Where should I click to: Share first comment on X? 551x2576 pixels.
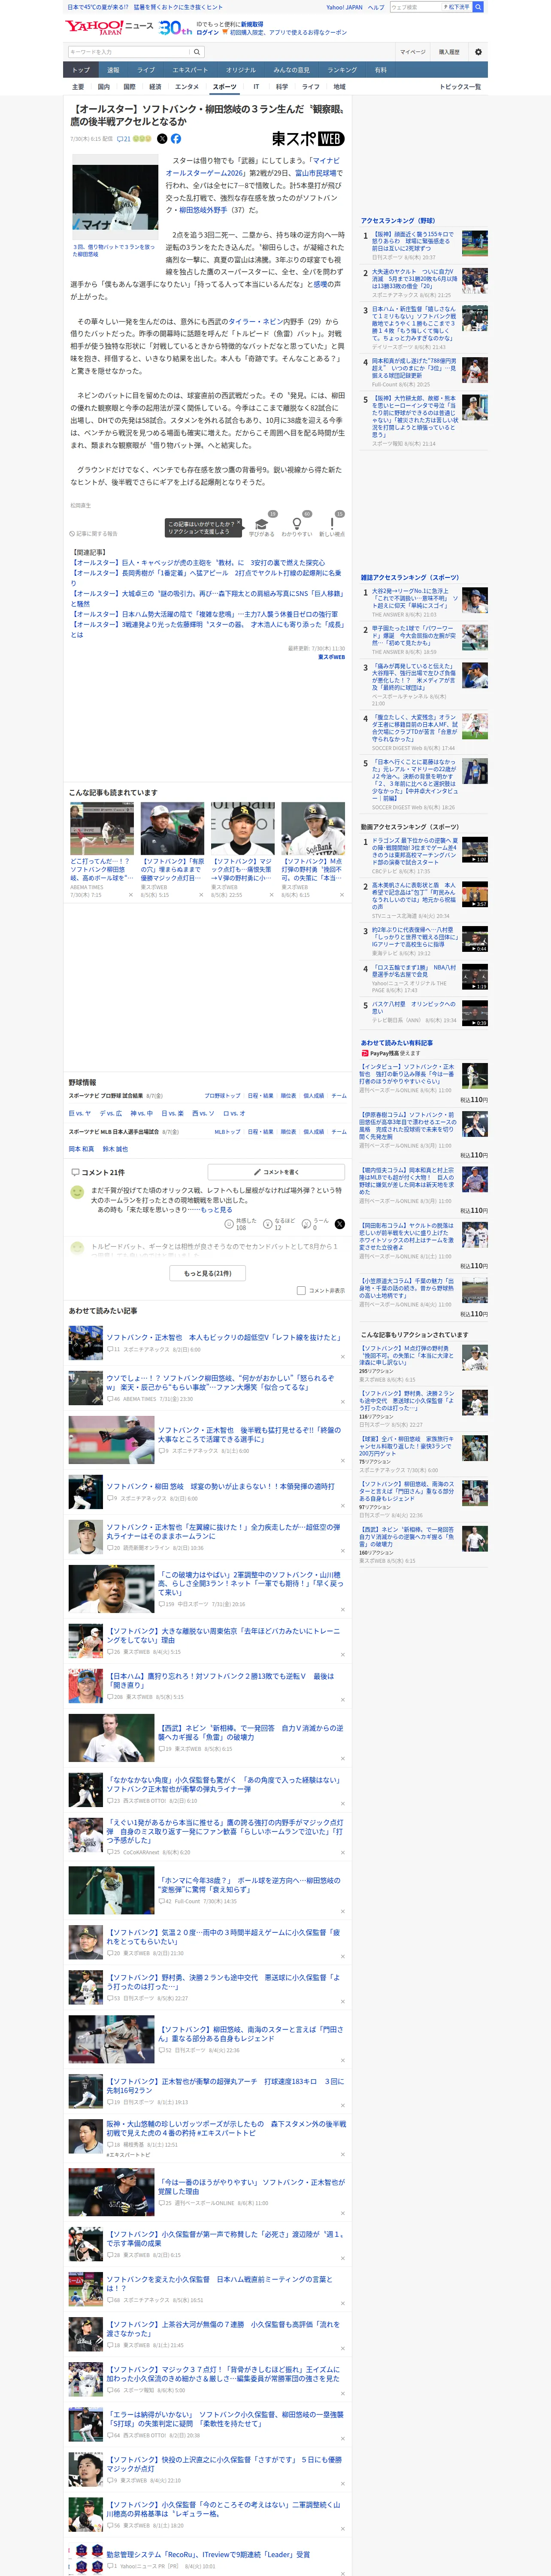(340, 1224)
